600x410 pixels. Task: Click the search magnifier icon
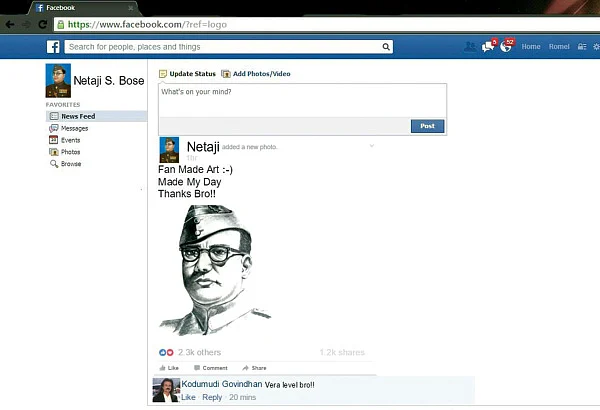tap(386, 47)
